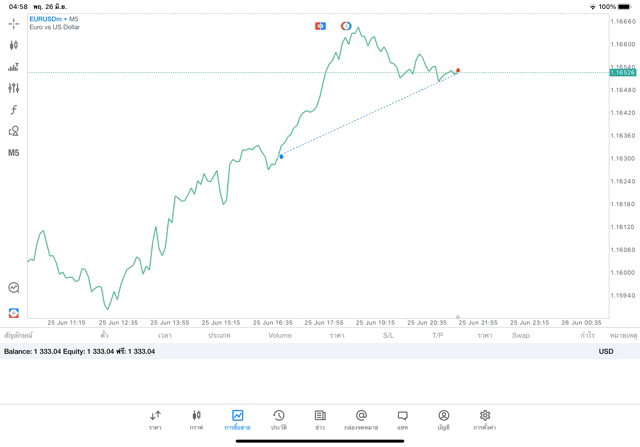
Task: Sort positions by the Swap column header
Action: (x=521, y=336)
